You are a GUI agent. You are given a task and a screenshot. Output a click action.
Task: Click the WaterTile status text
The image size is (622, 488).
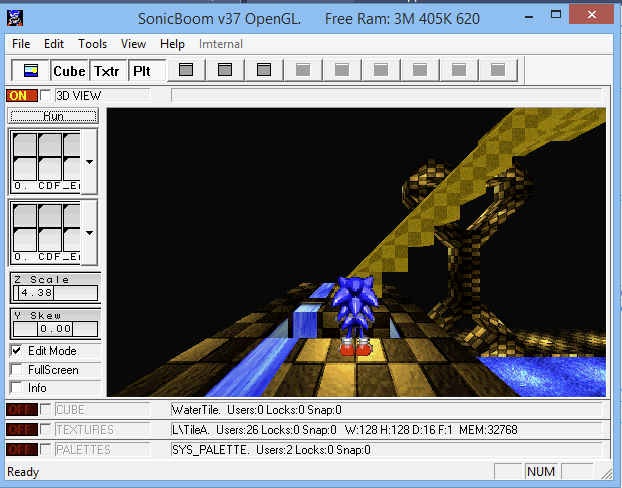(256, 410)
